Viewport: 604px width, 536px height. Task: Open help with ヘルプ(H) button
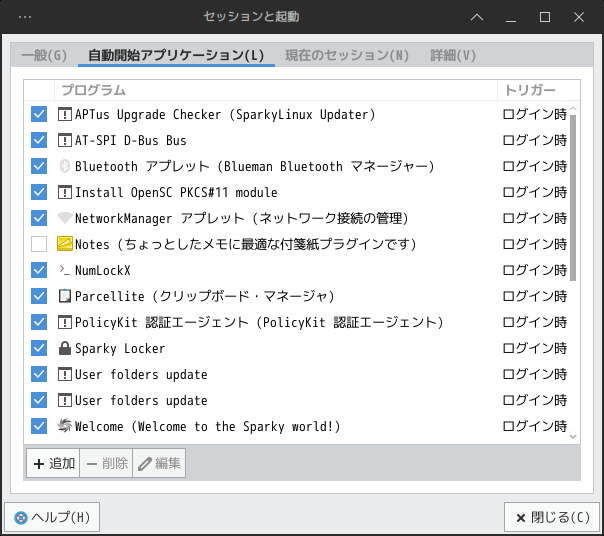52,517
